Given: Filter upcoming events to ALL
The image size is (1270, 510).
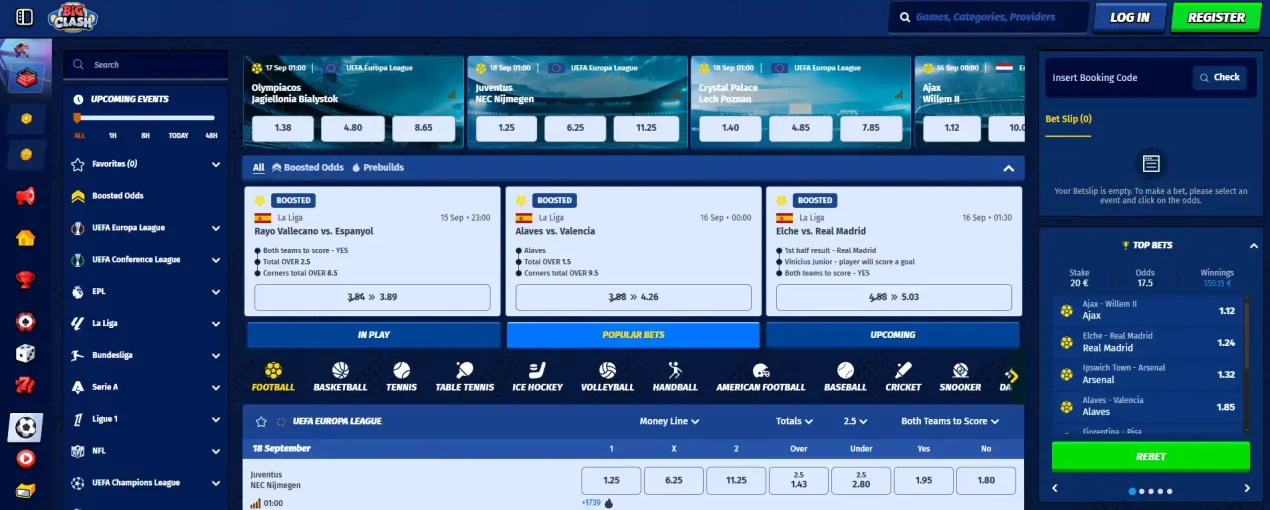Looking at the screenshot, I should coord(80,135).
